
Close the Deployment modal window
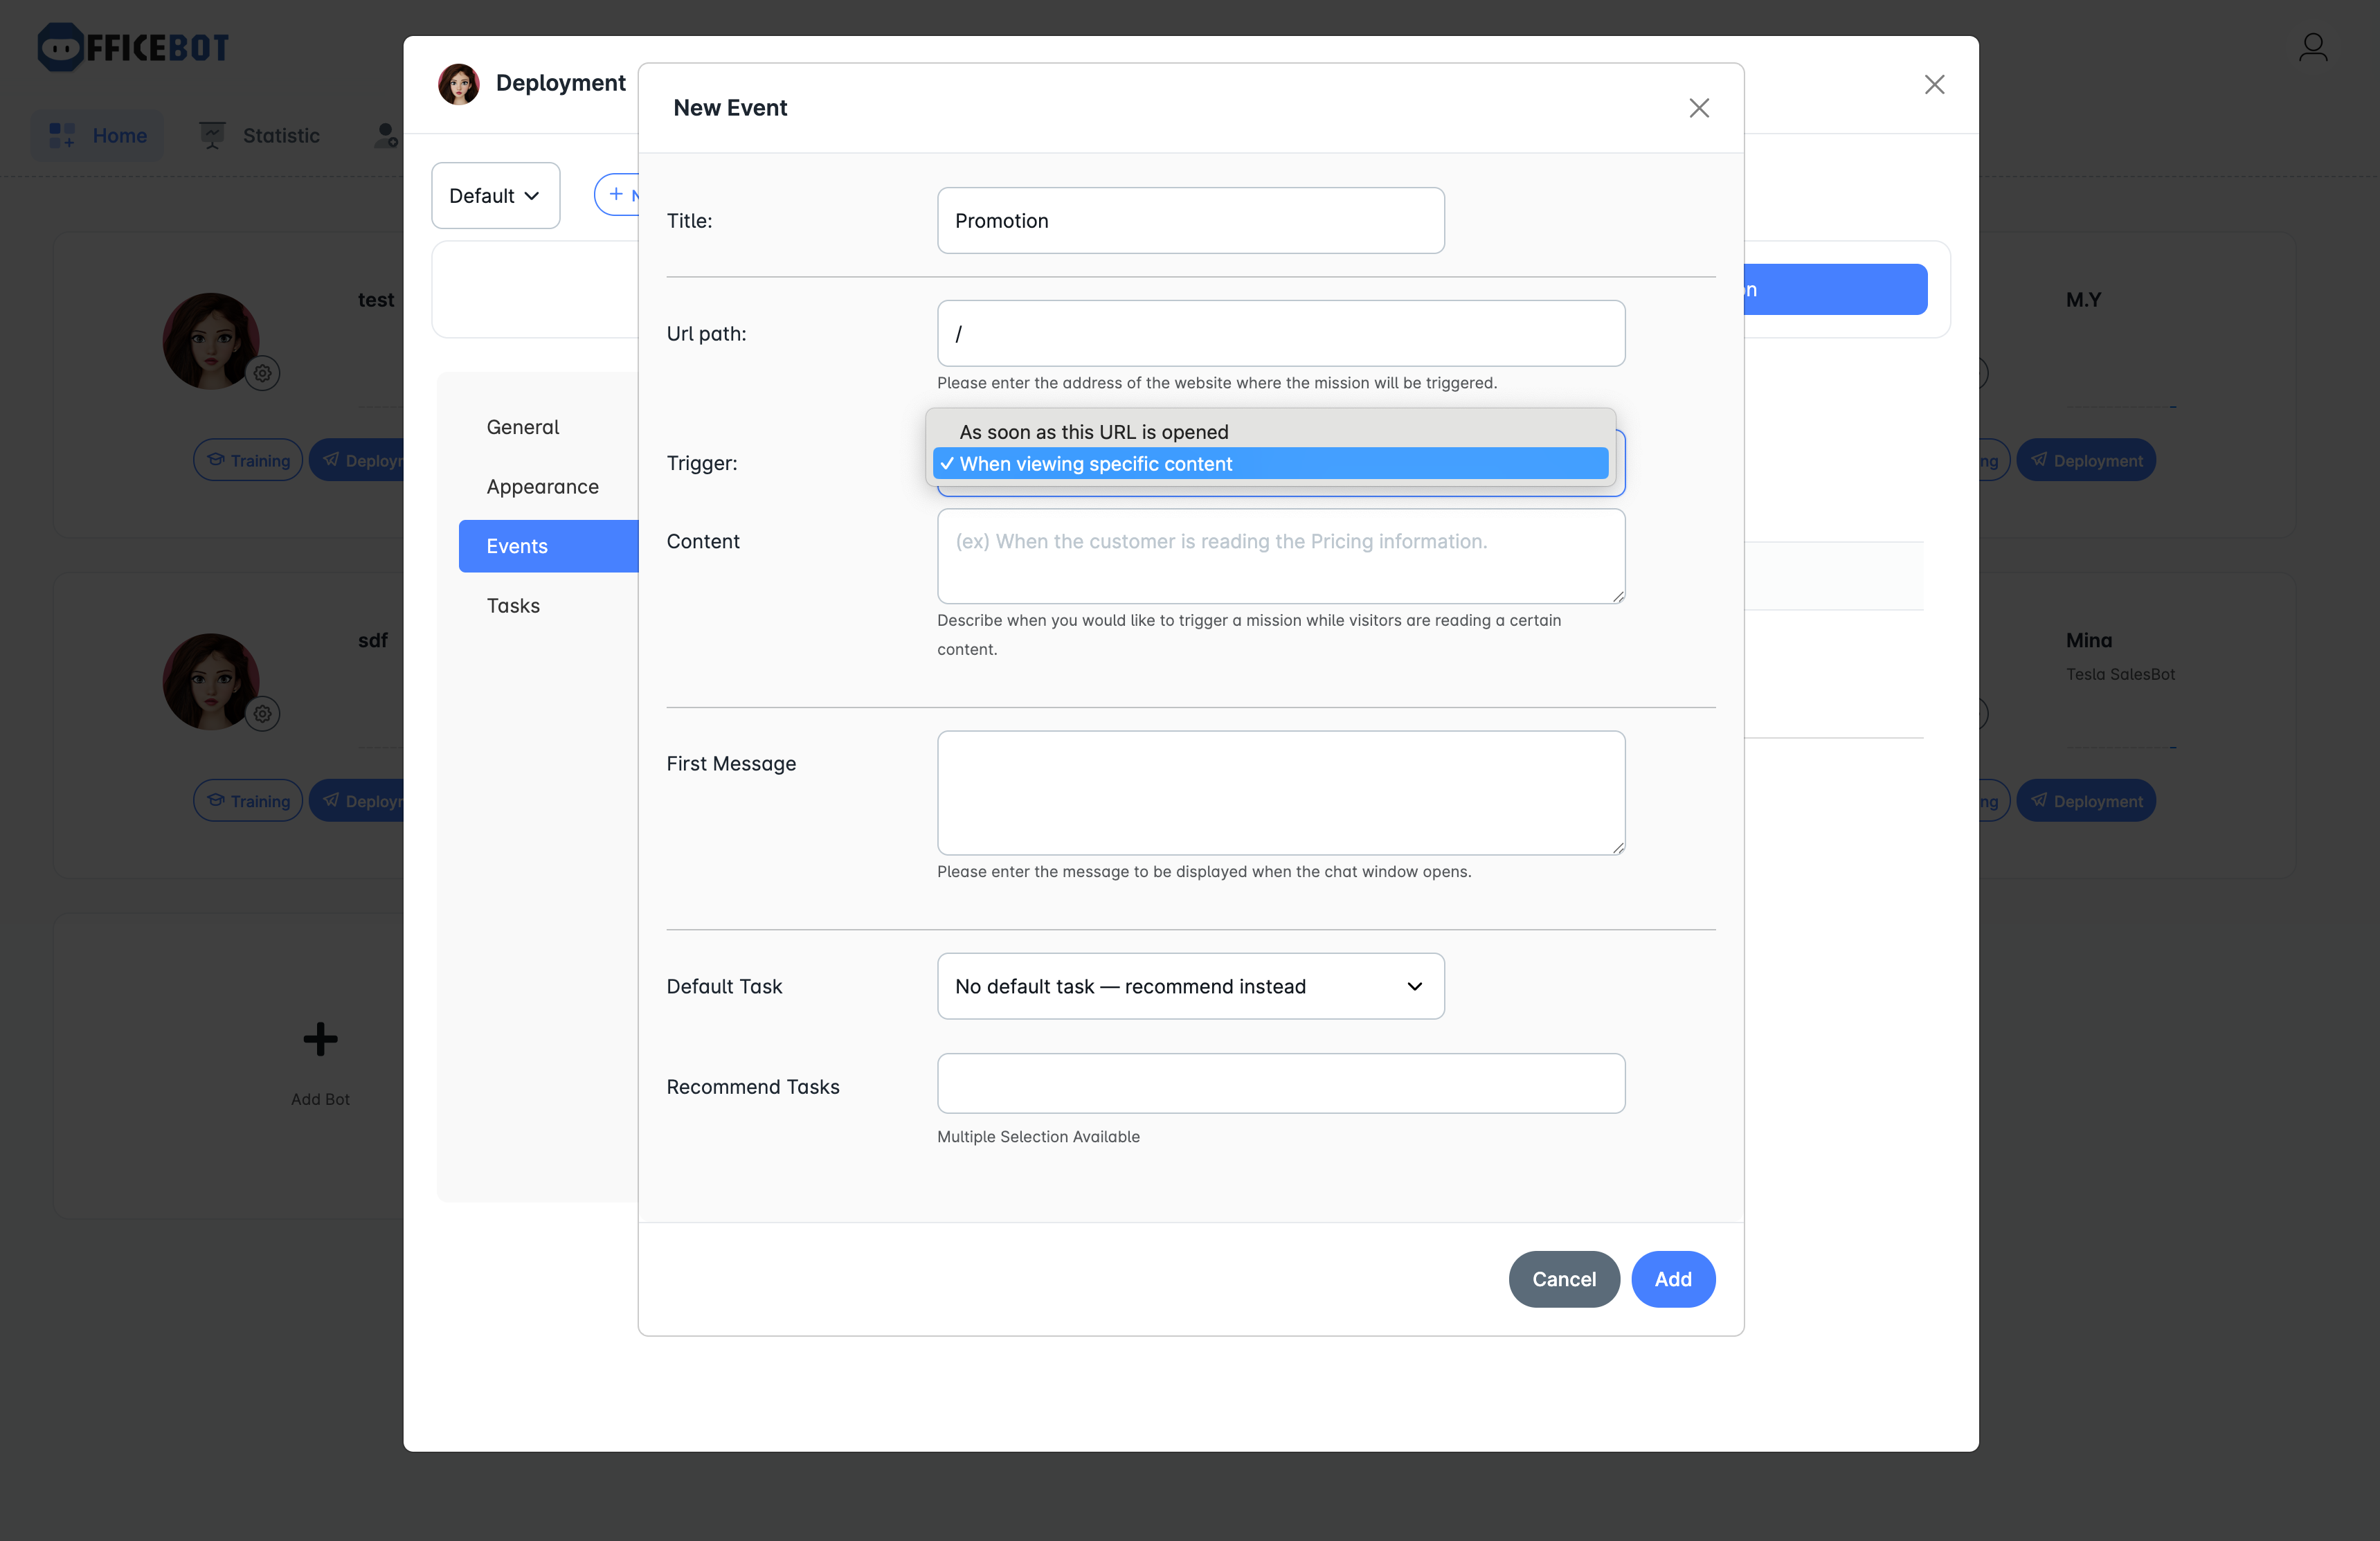pyautogui.click(x=1934, y=85)
